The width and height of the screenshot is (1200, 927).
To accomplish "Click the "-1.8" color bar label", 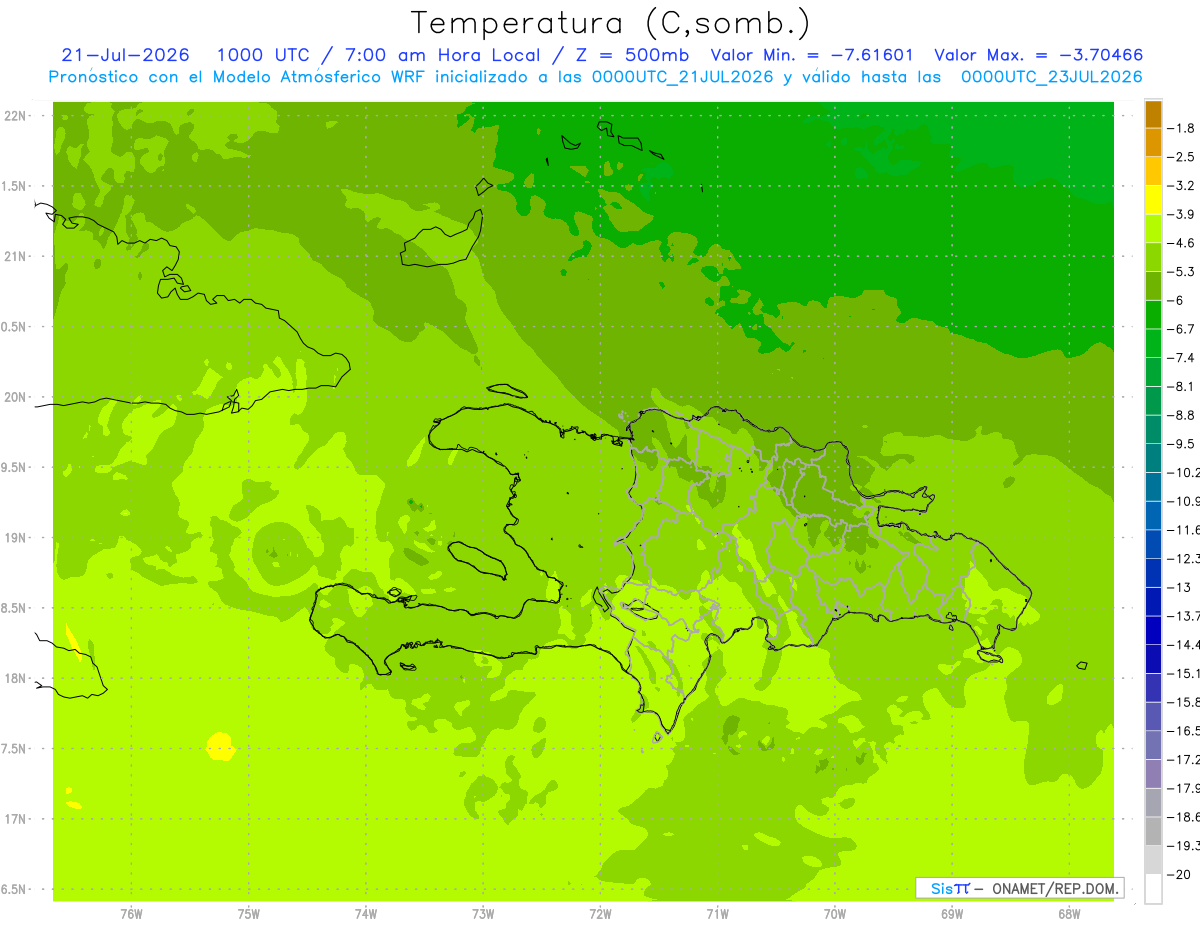I will coord(1182,128).
